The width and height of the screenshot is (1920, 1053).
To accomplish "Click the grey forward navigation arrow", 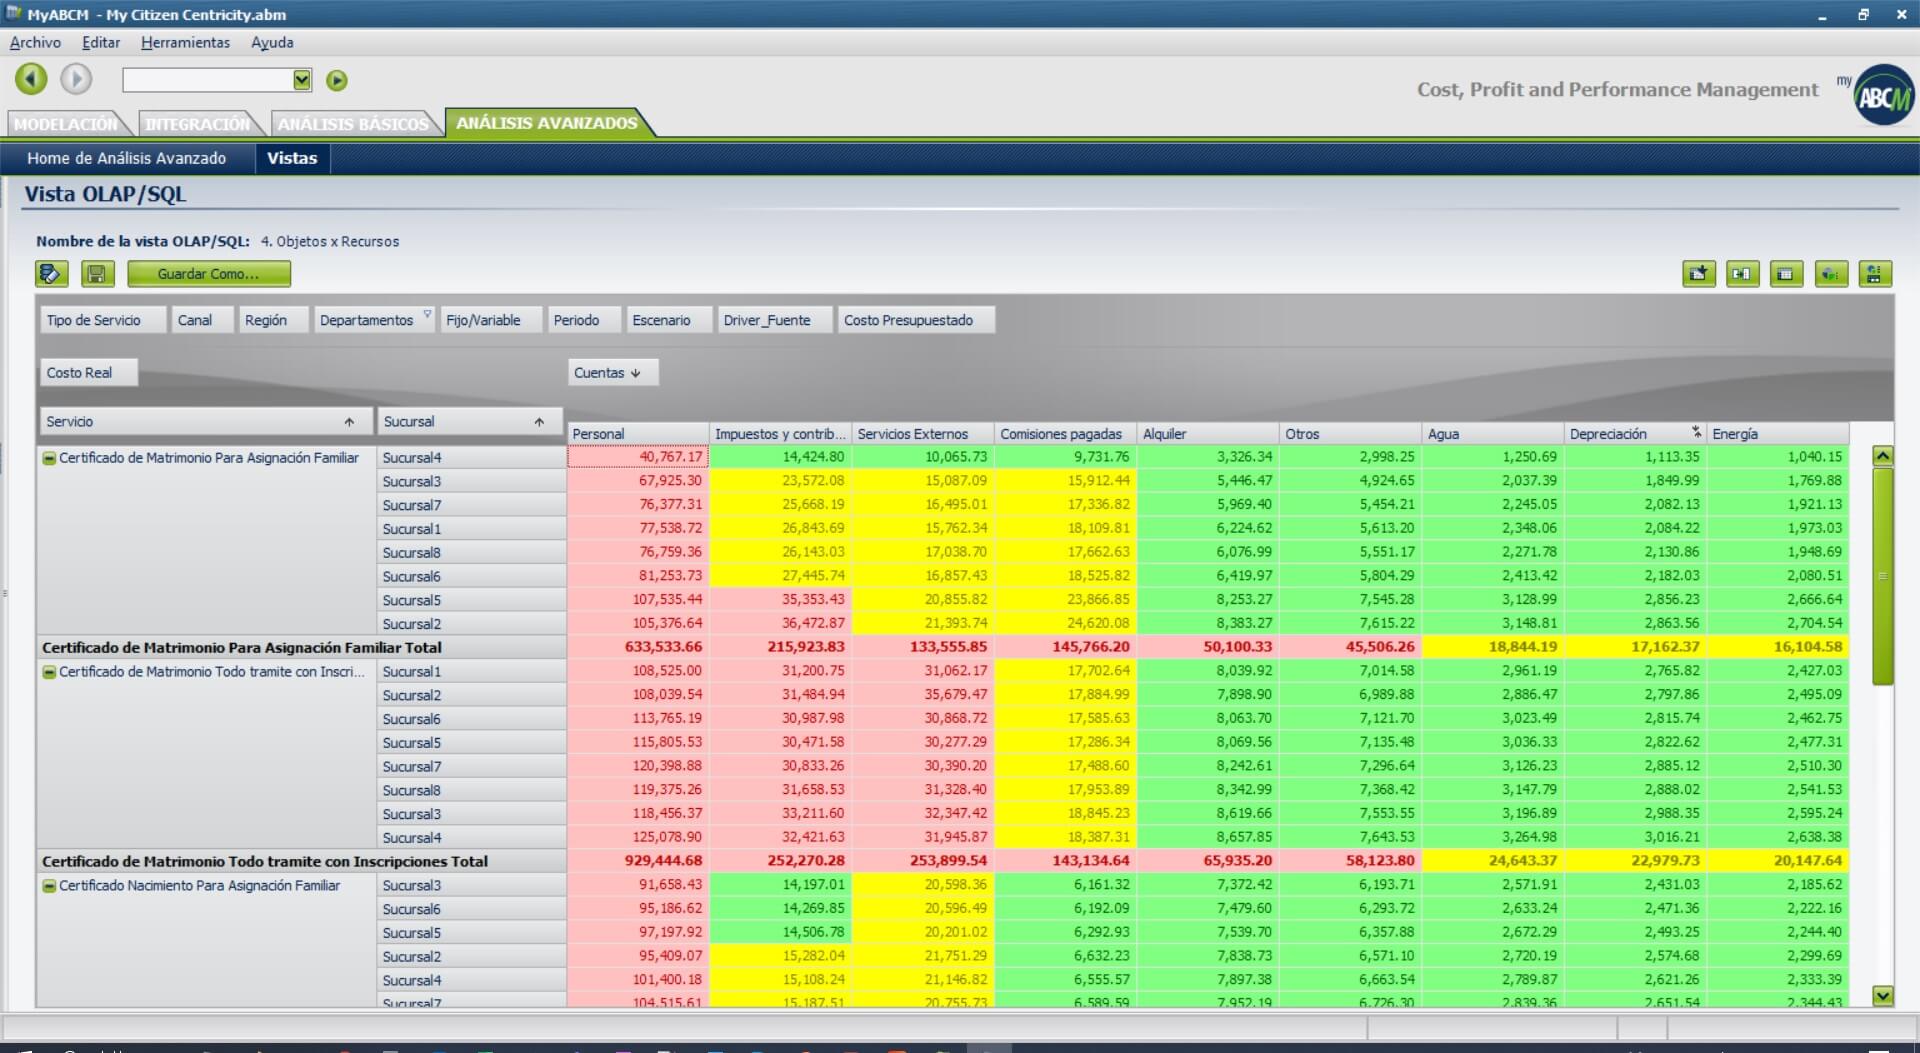I will pos(76,79).
